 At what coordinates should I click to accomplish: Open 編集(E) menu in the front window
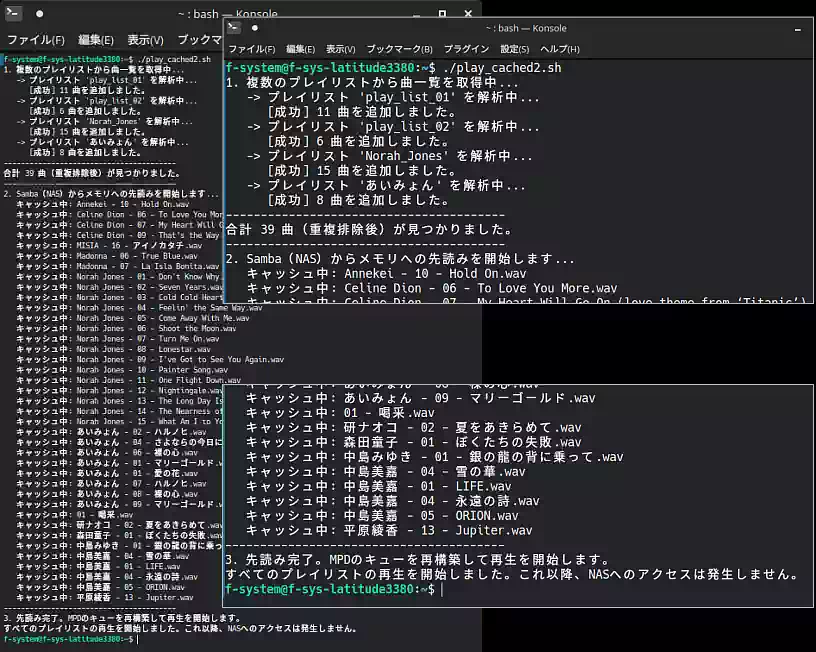coord(300,49)
